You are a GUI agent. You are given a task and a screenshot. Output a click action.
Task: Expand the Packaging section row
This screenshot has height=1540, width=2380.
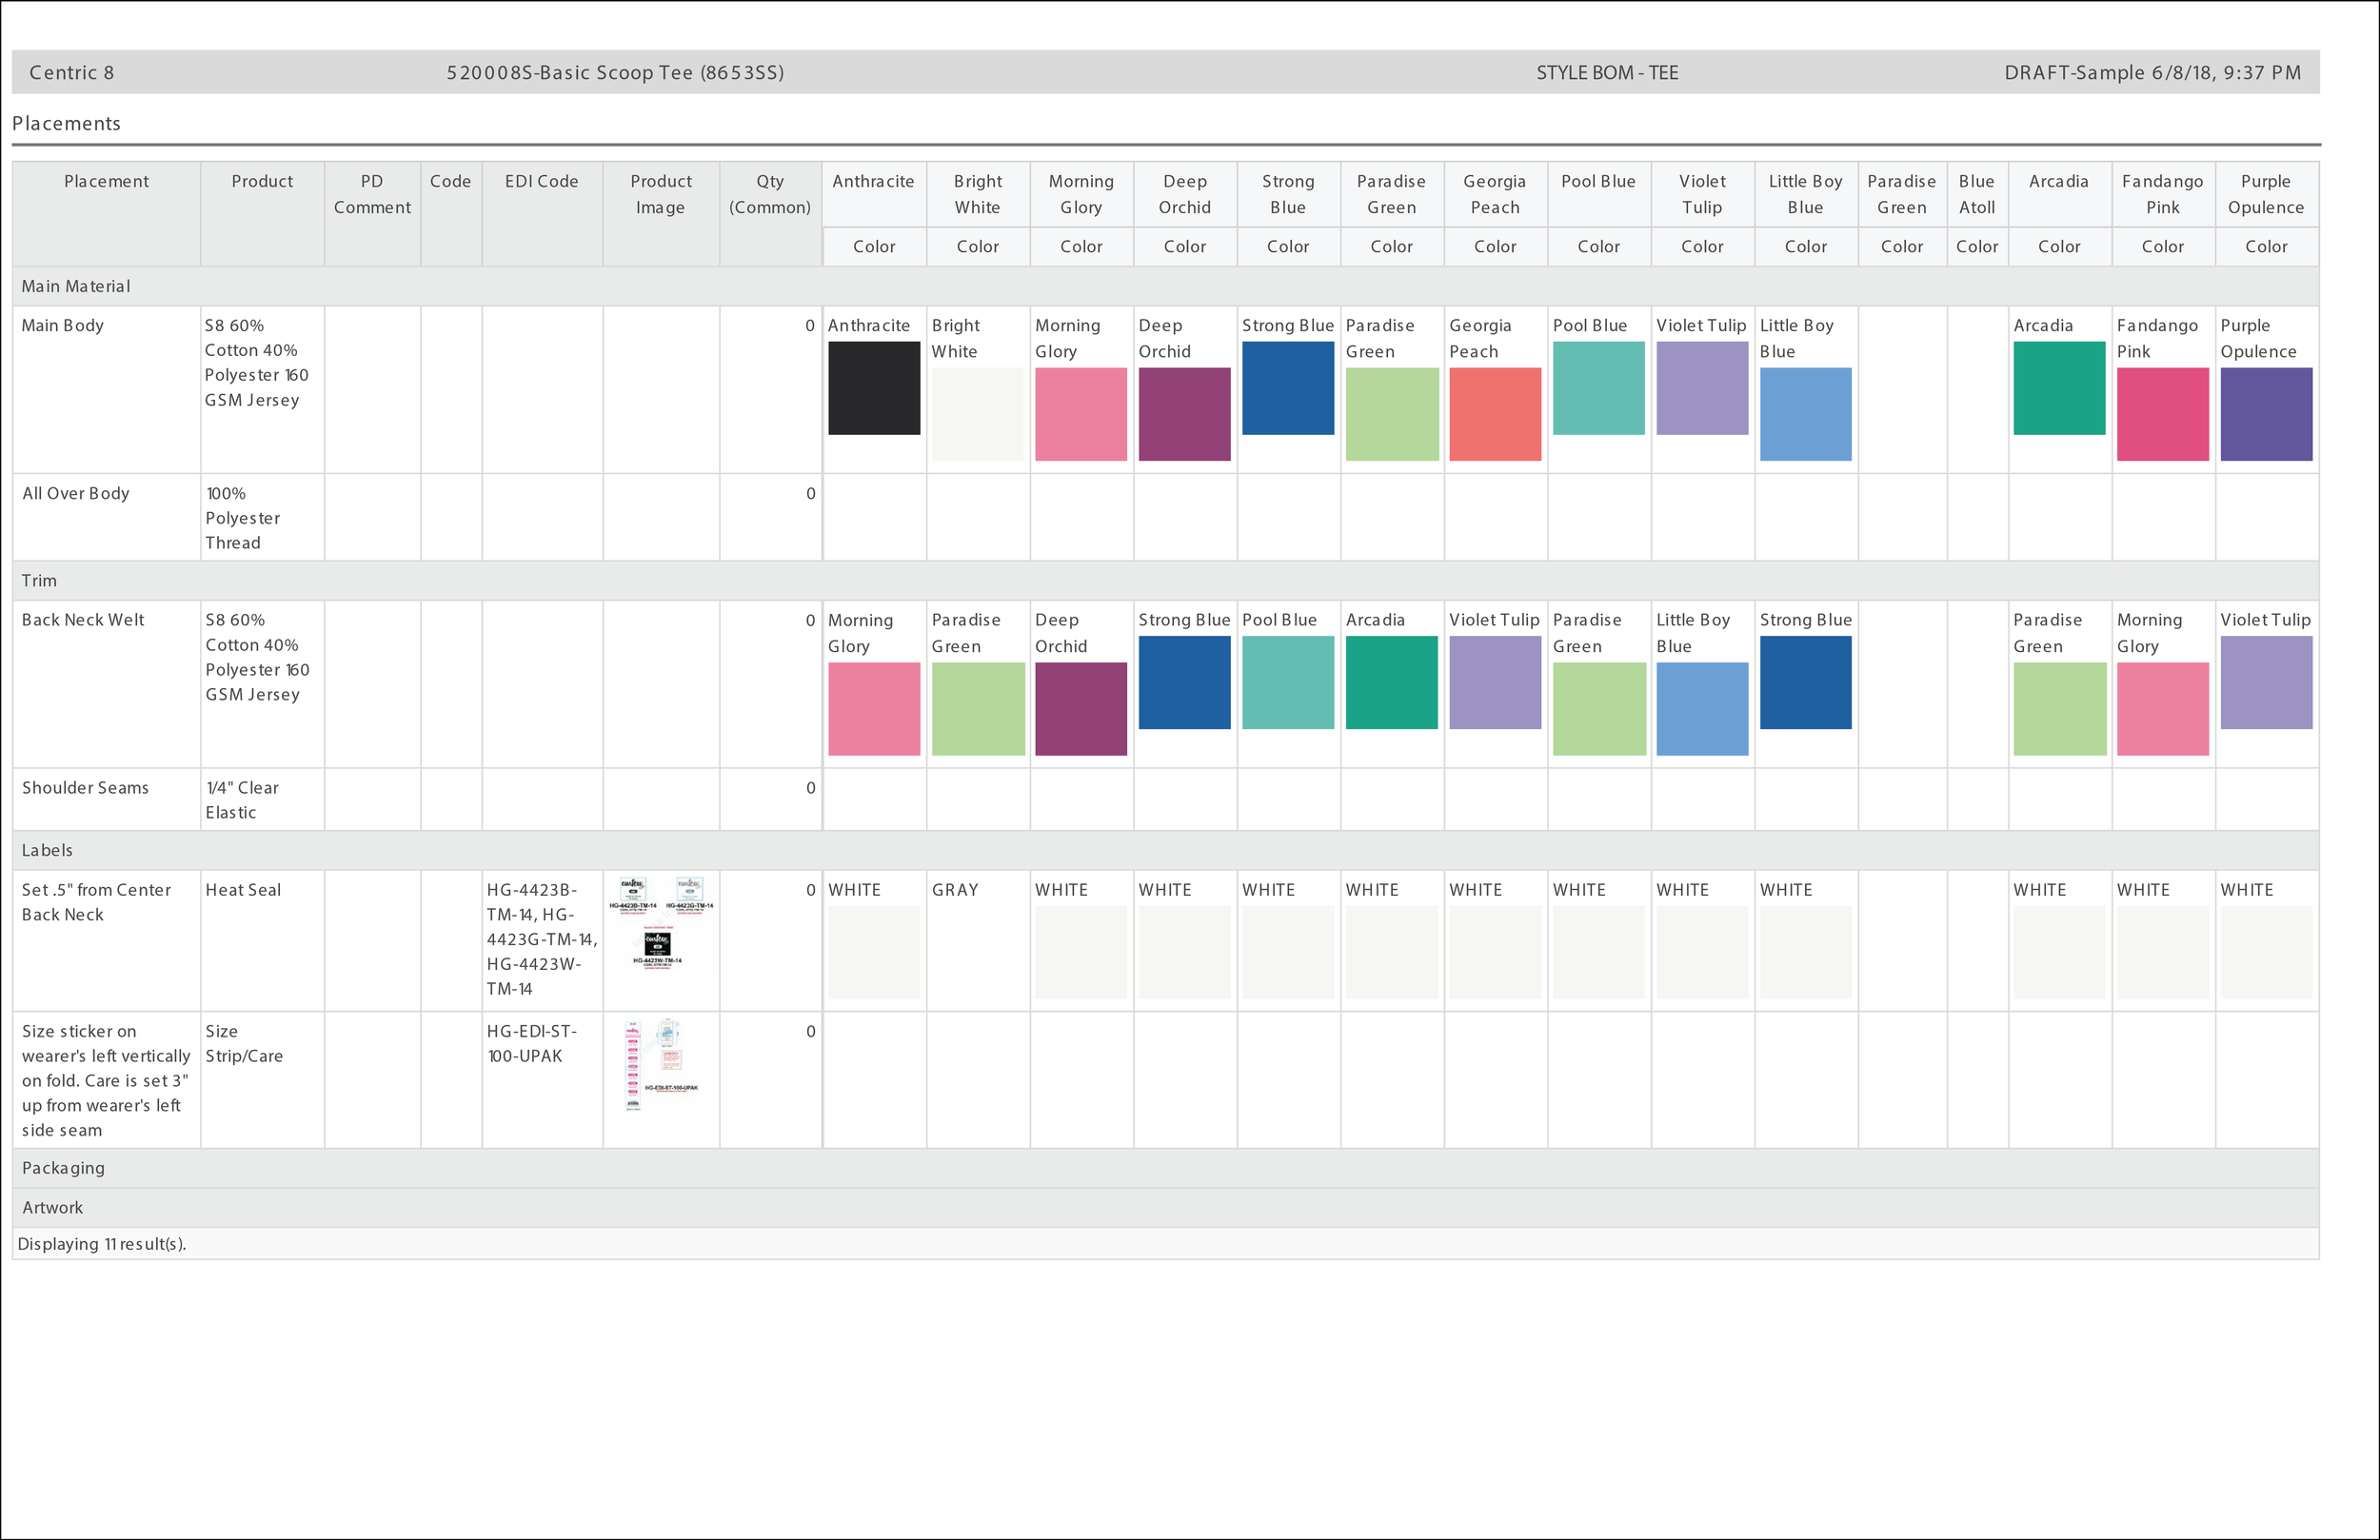[63, 1168]
